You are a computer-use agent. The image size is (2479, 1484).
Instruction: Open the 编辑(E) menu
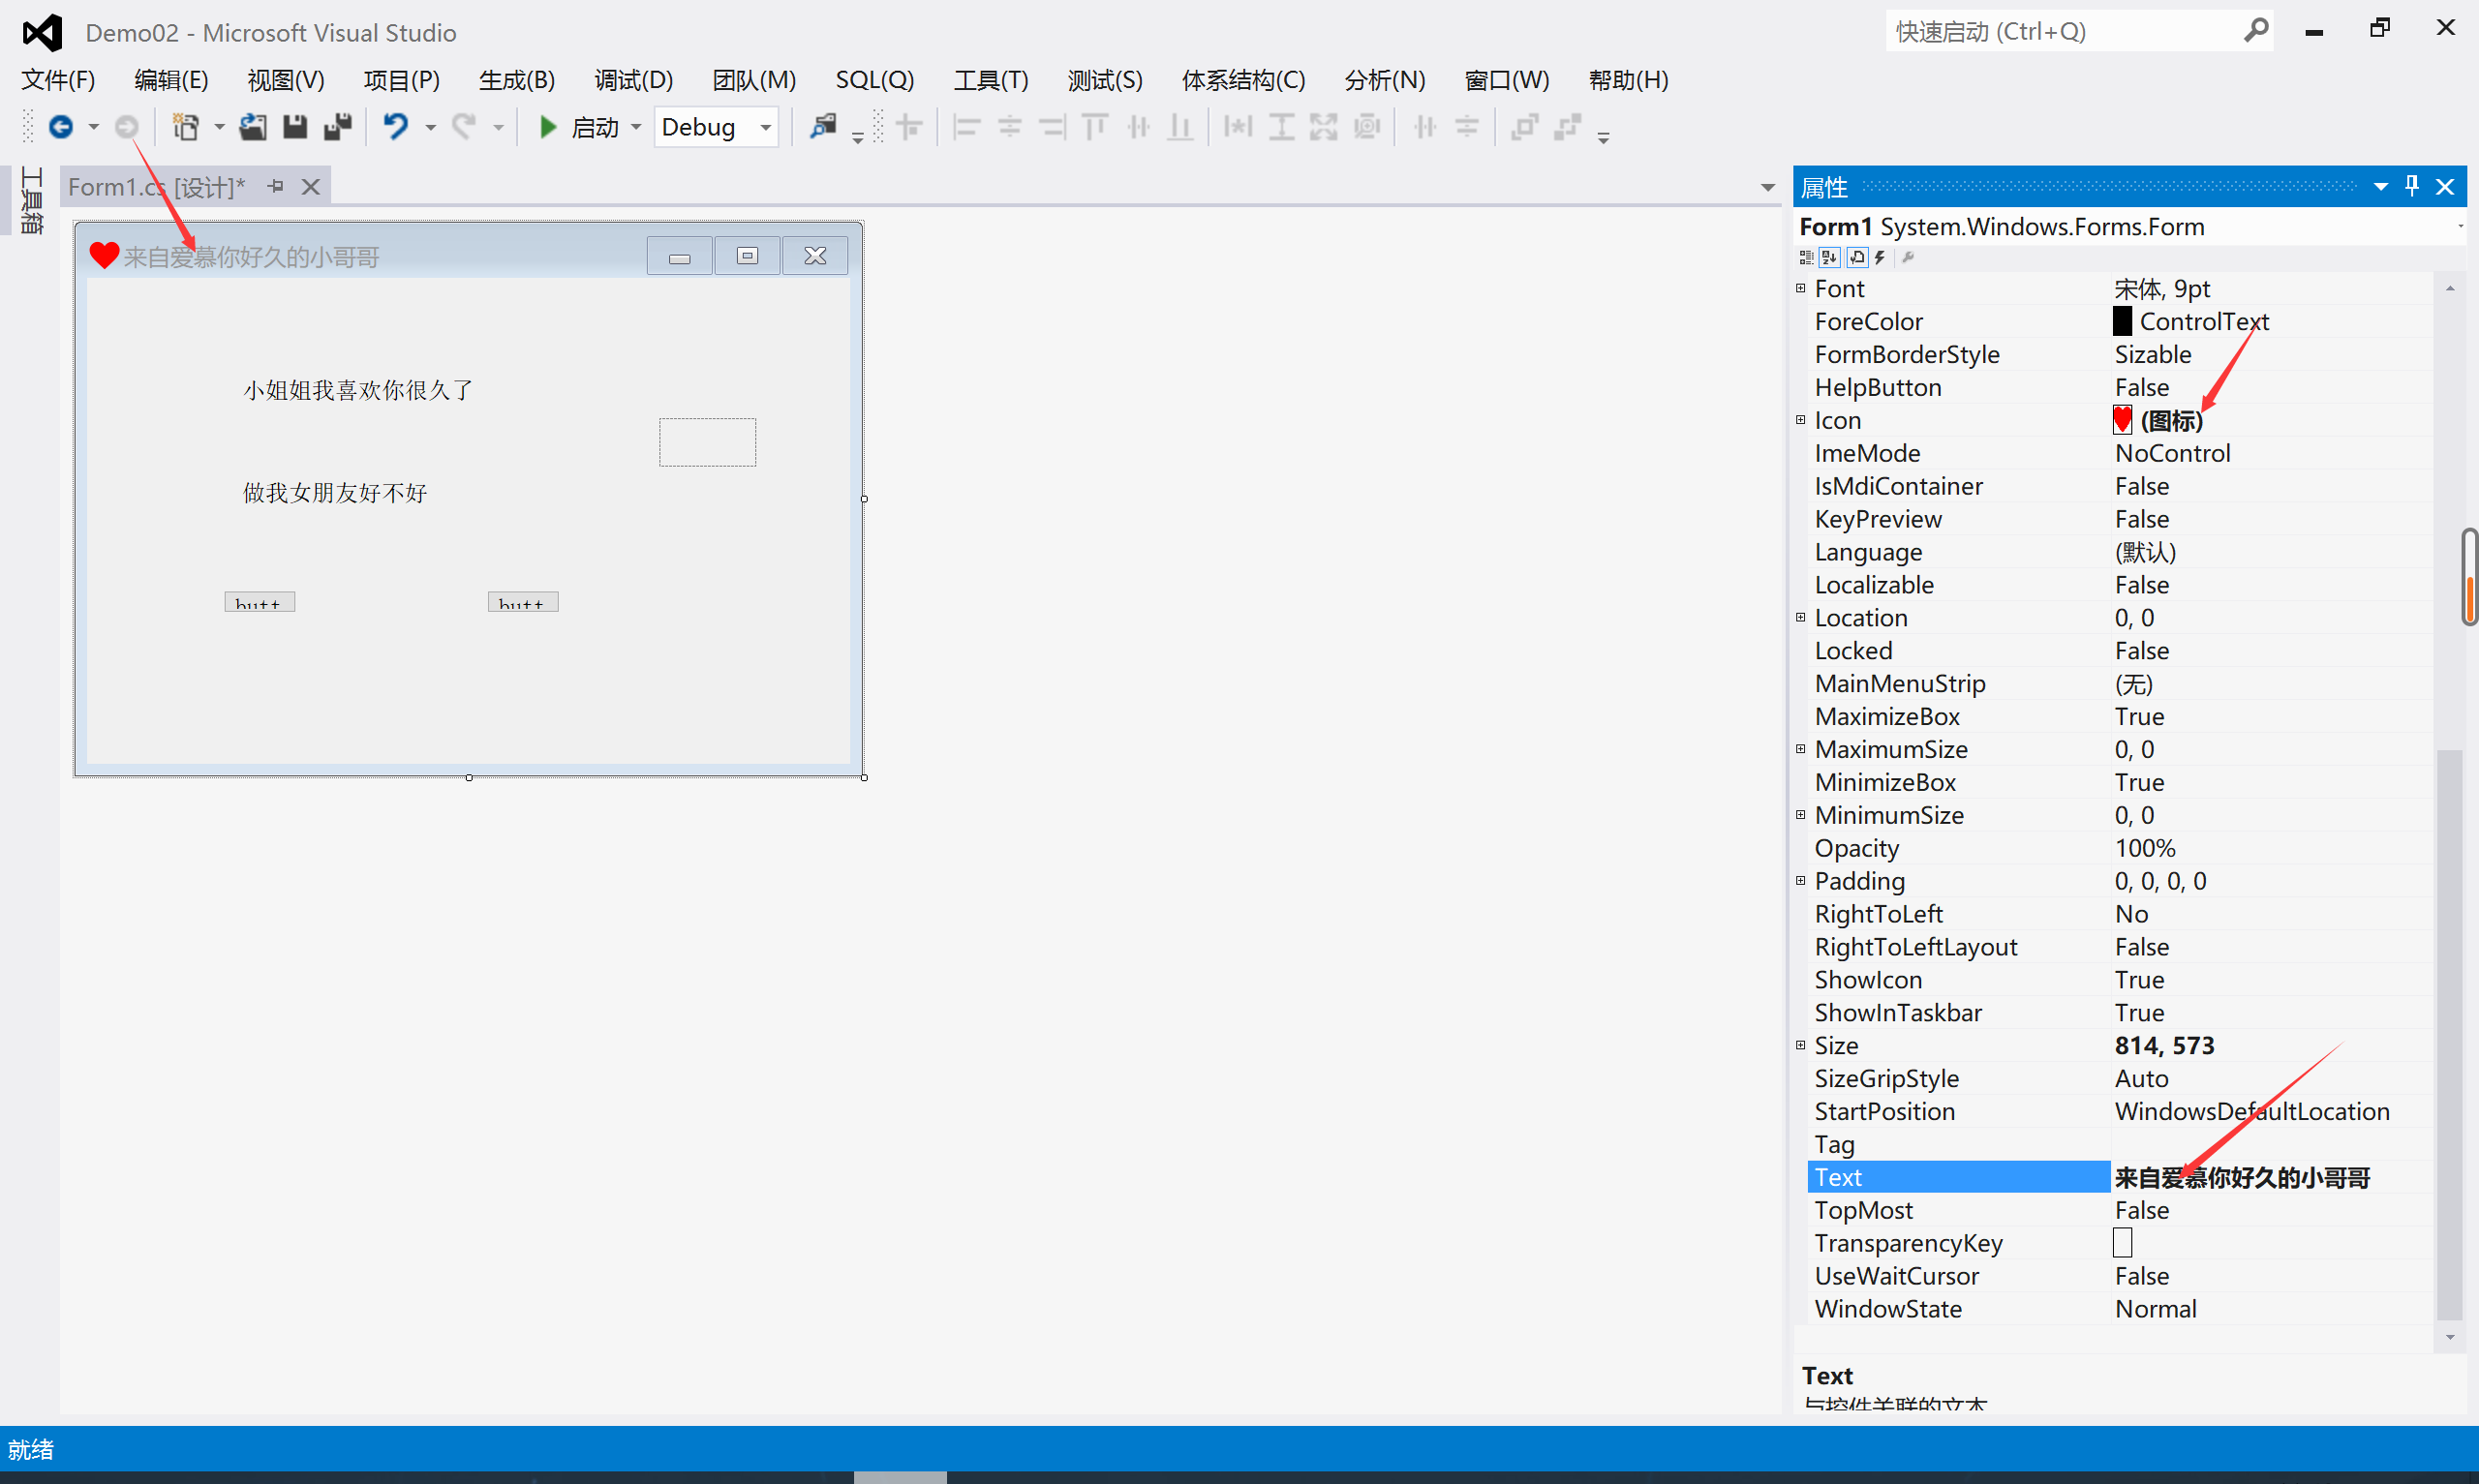[x=171, y=80]
